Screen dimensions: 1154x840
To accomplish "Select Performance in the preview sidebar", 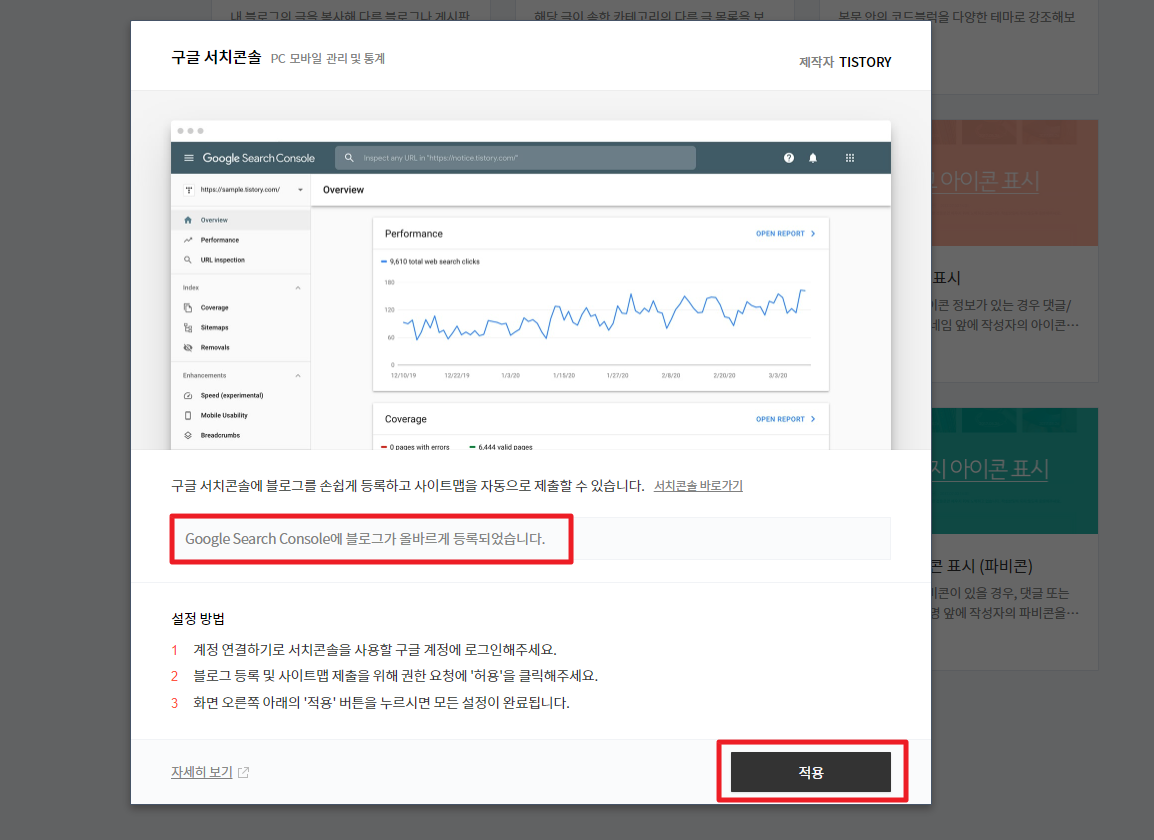I will pyautogui.click(x=241, y=240).
